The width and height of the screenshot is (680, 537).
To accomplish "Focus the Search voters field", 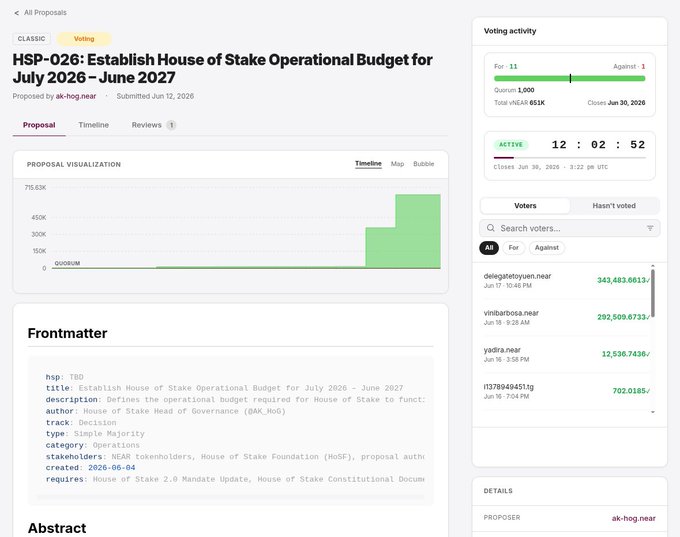I will click(569, 228).
